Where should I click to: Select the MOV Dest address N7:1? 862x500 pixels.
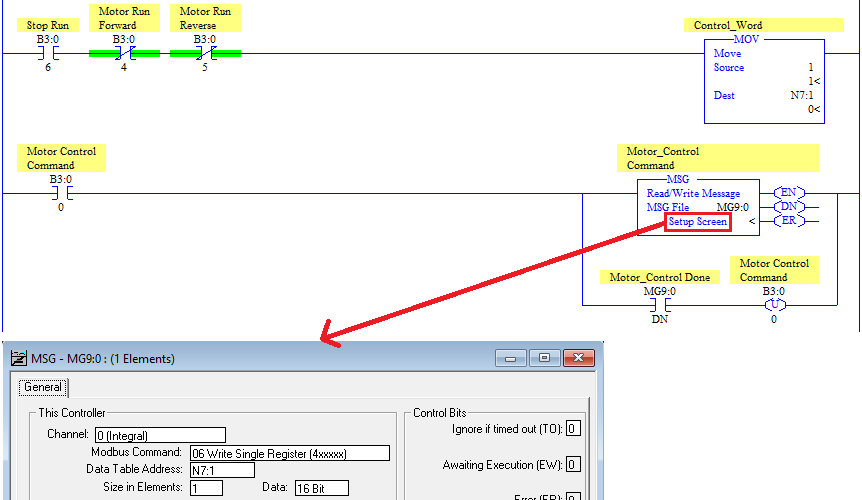point(802,96)
